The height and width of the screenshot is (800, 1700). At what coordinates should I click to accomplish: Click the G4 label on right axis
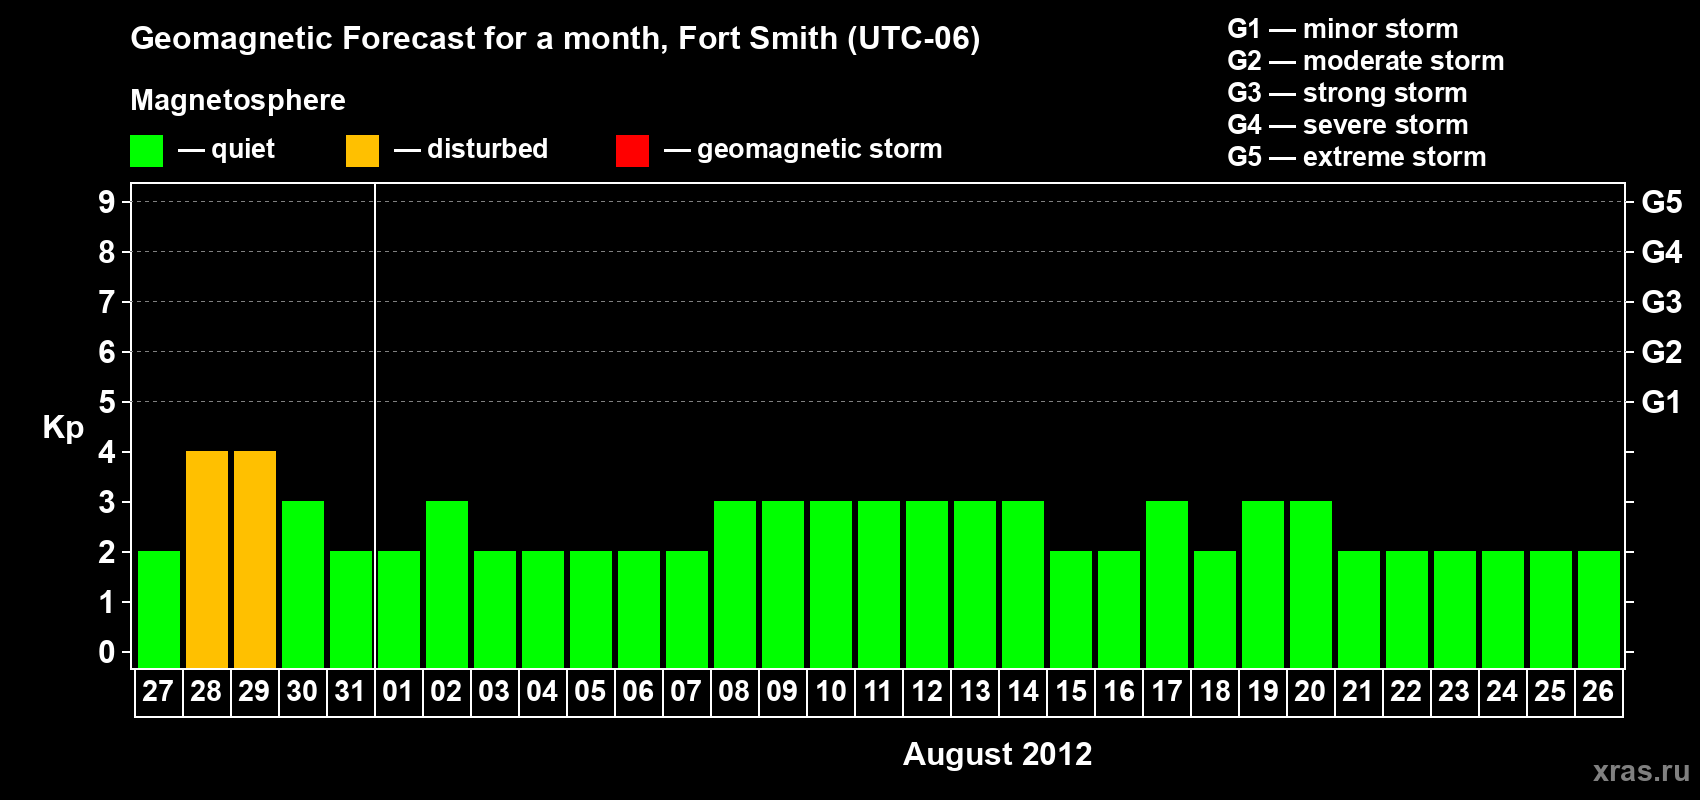pyautogui.click(x=1662, y=252)
